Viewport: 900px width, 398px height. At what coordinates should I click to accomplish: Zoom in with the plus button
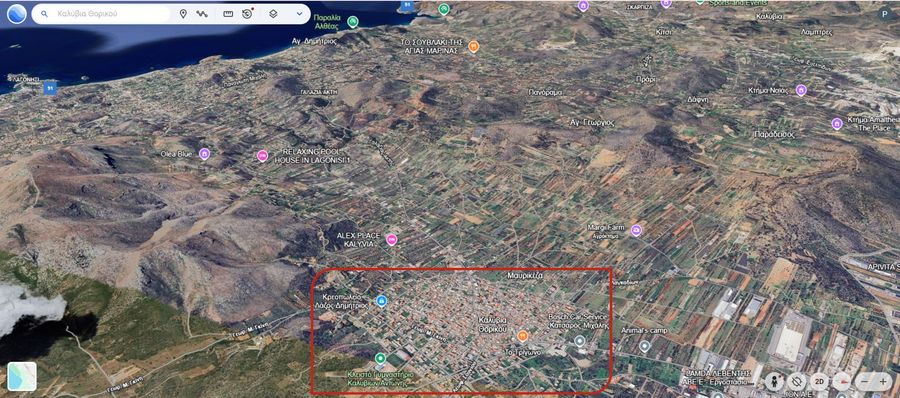point(883,381)
